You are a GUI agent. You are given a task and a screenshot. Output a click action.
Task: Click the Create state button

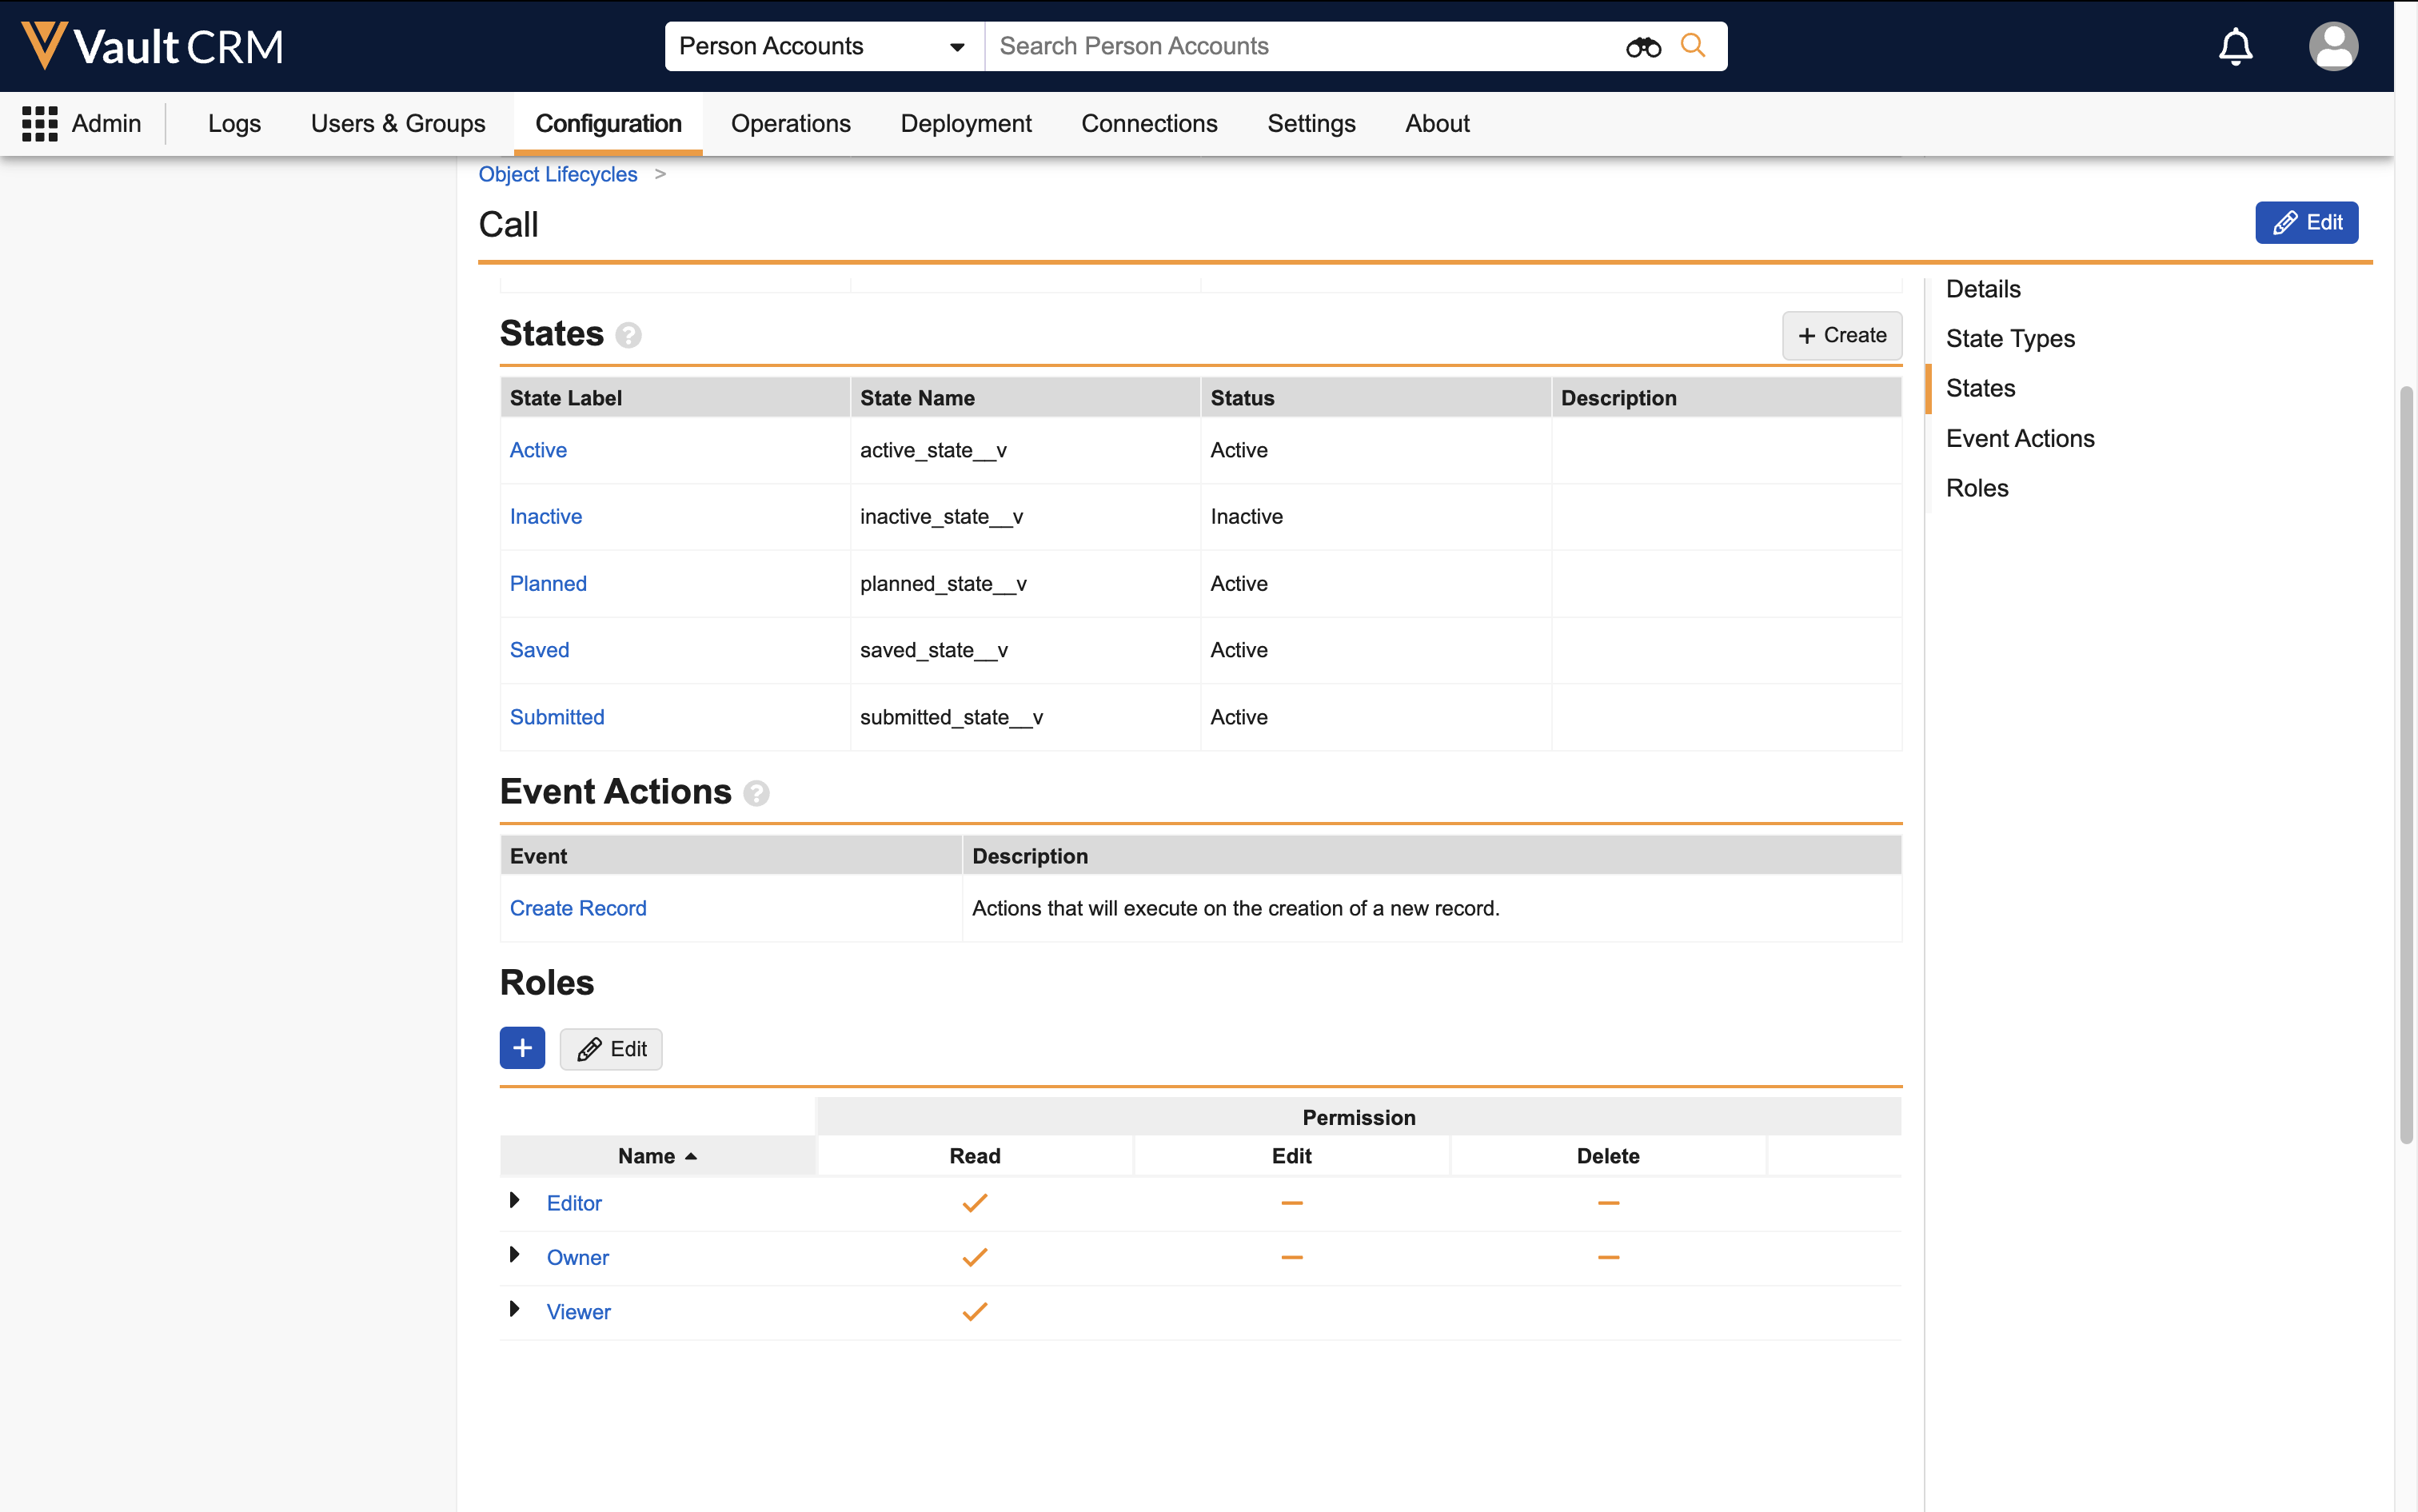pos(1841,336)
